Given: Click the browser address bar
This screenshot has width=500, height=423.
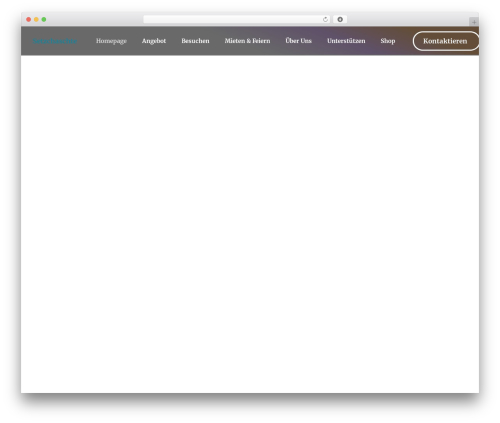Looking at the screenshot, I should [237, 19].
